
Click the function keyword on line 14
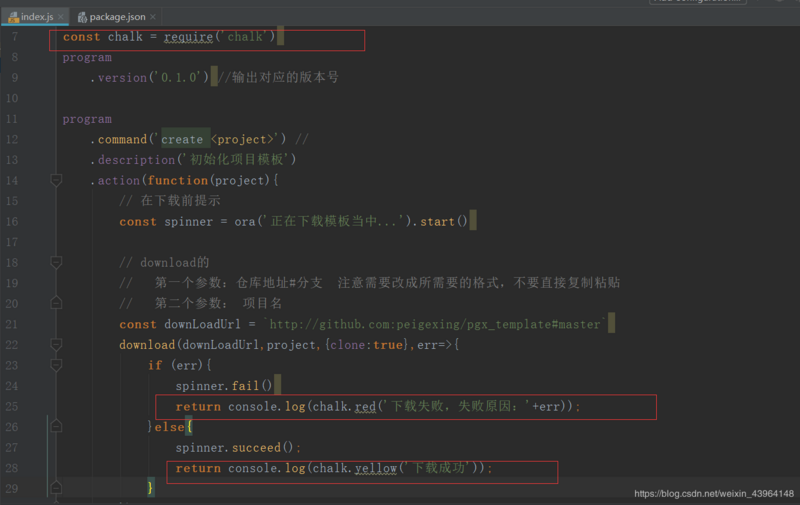(178, 180)
